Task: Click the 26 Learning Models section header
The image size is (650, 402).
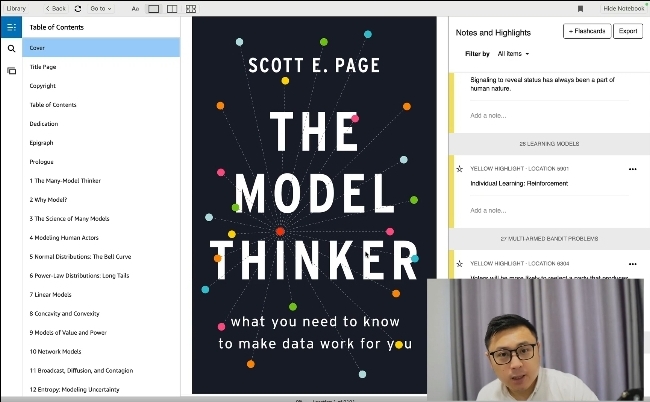Action: click(x=549, y=144)
